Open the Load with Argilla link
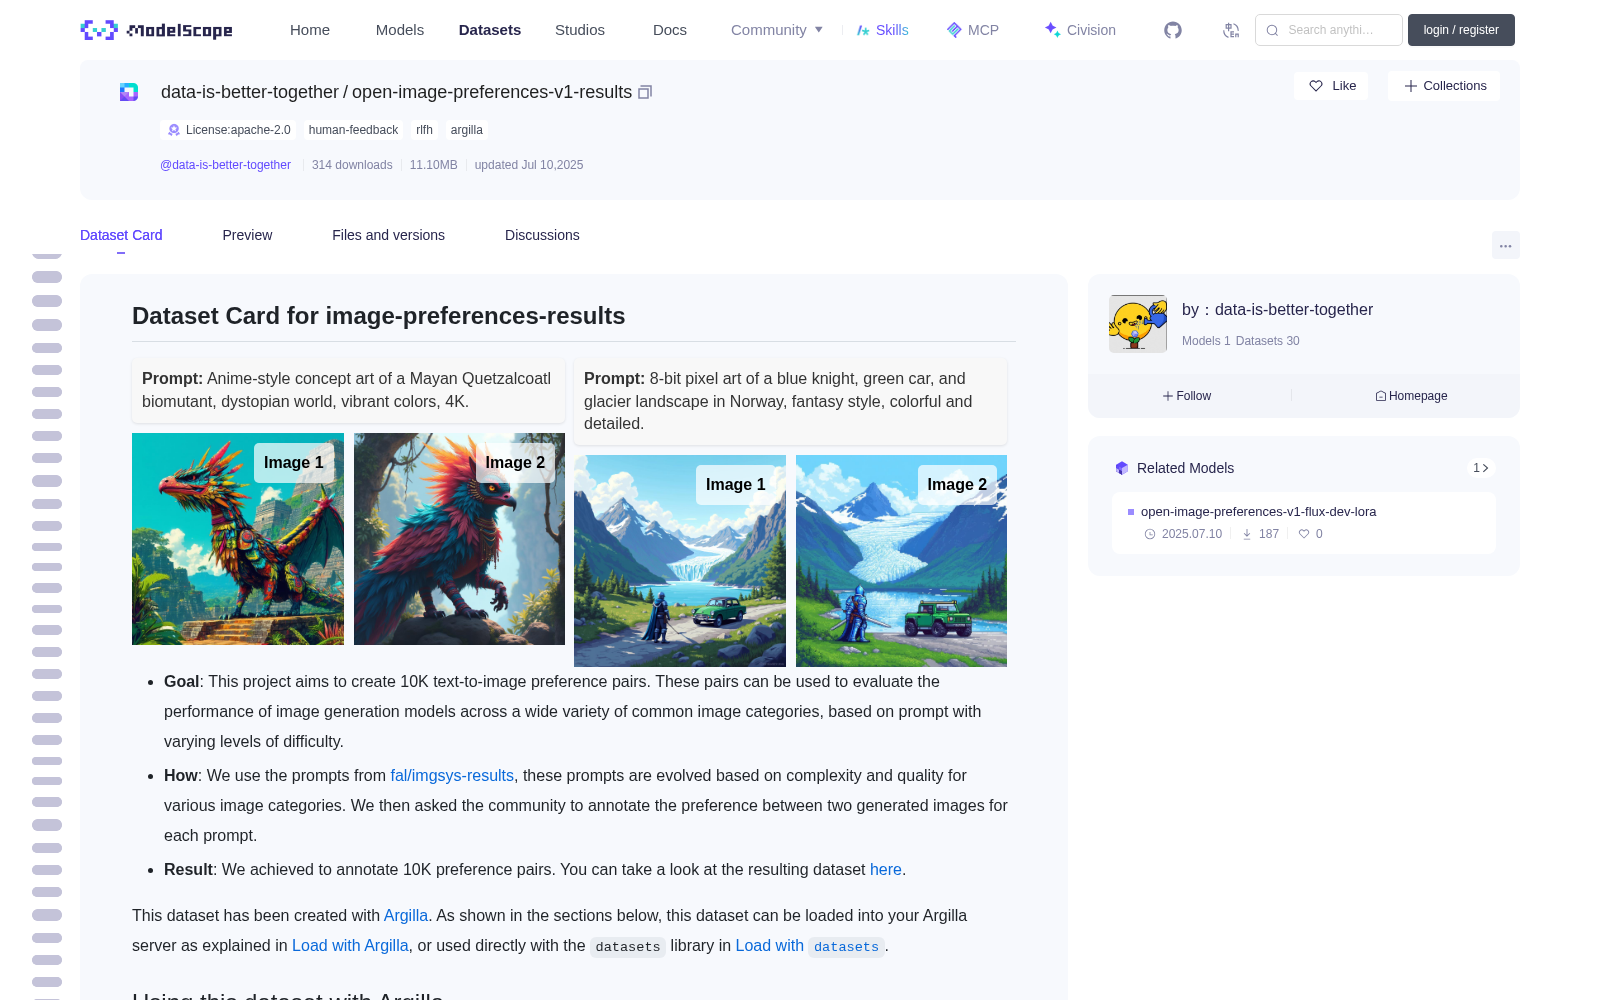The height and width of the screenshot is (1000, 1600). (x=350, y=946)
